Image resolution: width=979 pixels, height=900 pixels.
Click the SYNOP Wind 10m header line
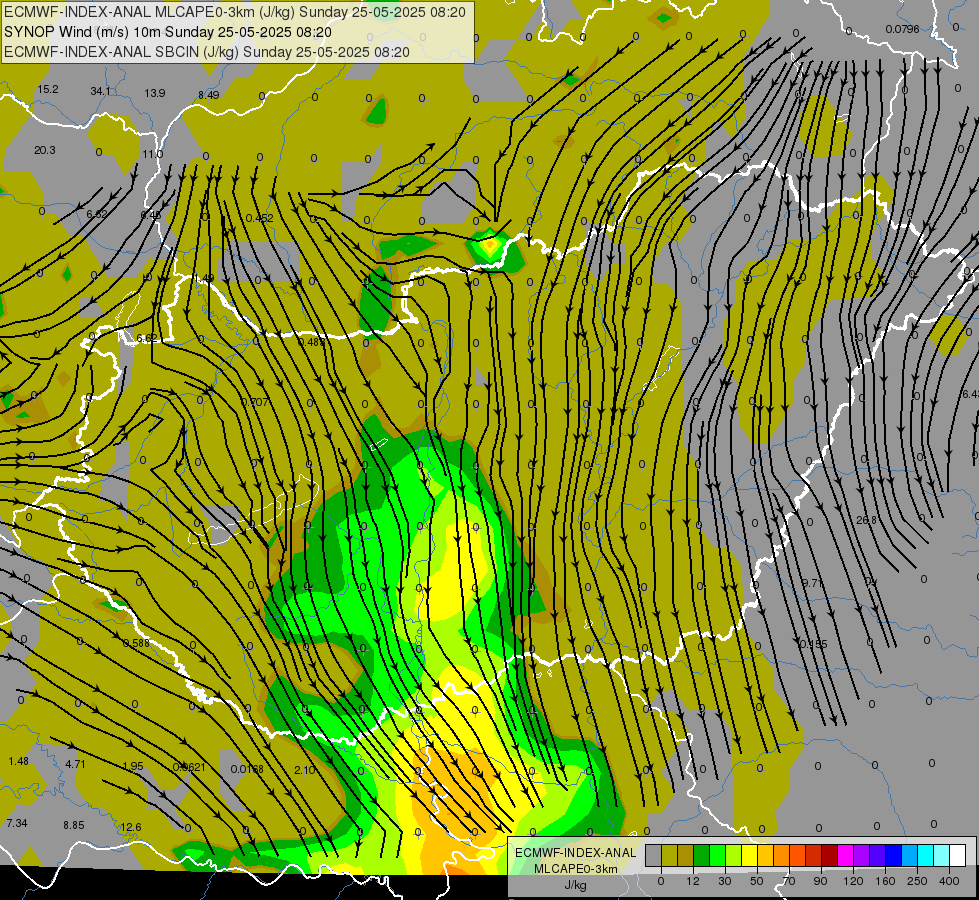tap(167, 32)
